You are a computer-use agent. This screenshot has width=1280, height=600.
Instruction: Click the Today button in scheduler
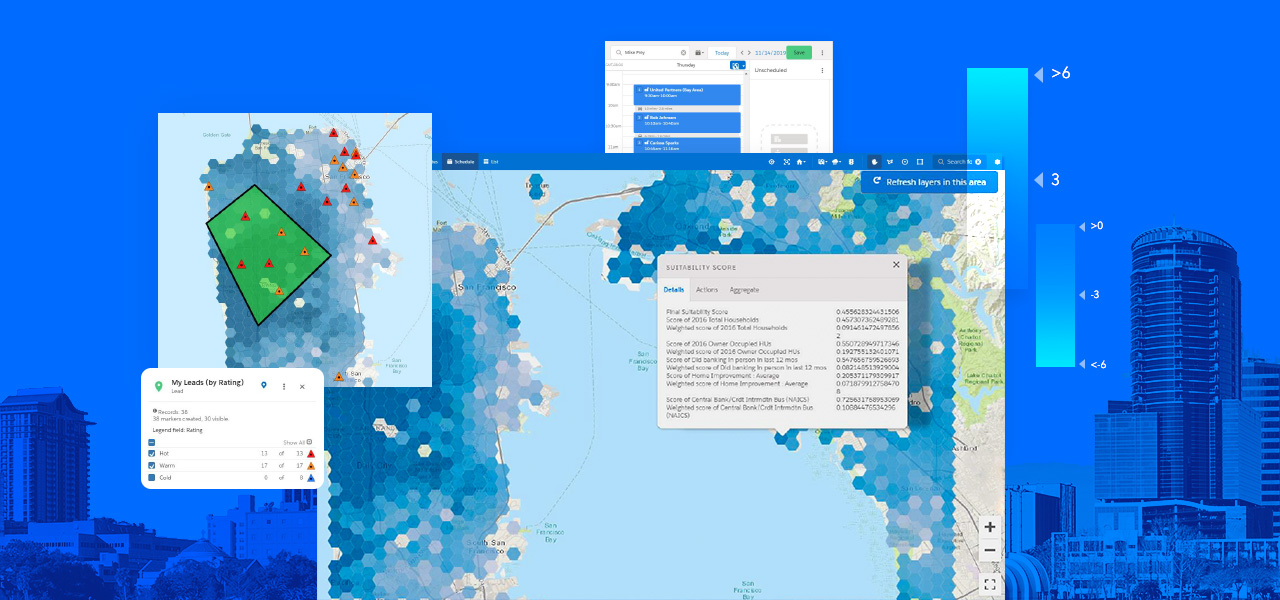click(722, 53)
